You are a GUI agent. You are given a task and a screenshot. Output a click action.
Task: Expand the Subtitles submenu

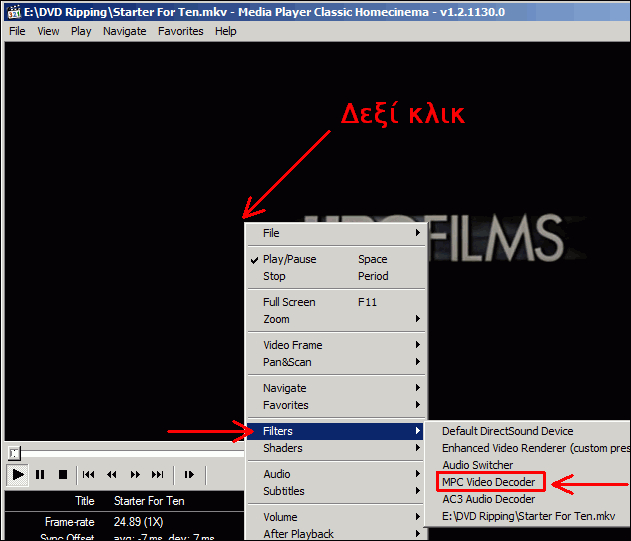coord(336,491)
